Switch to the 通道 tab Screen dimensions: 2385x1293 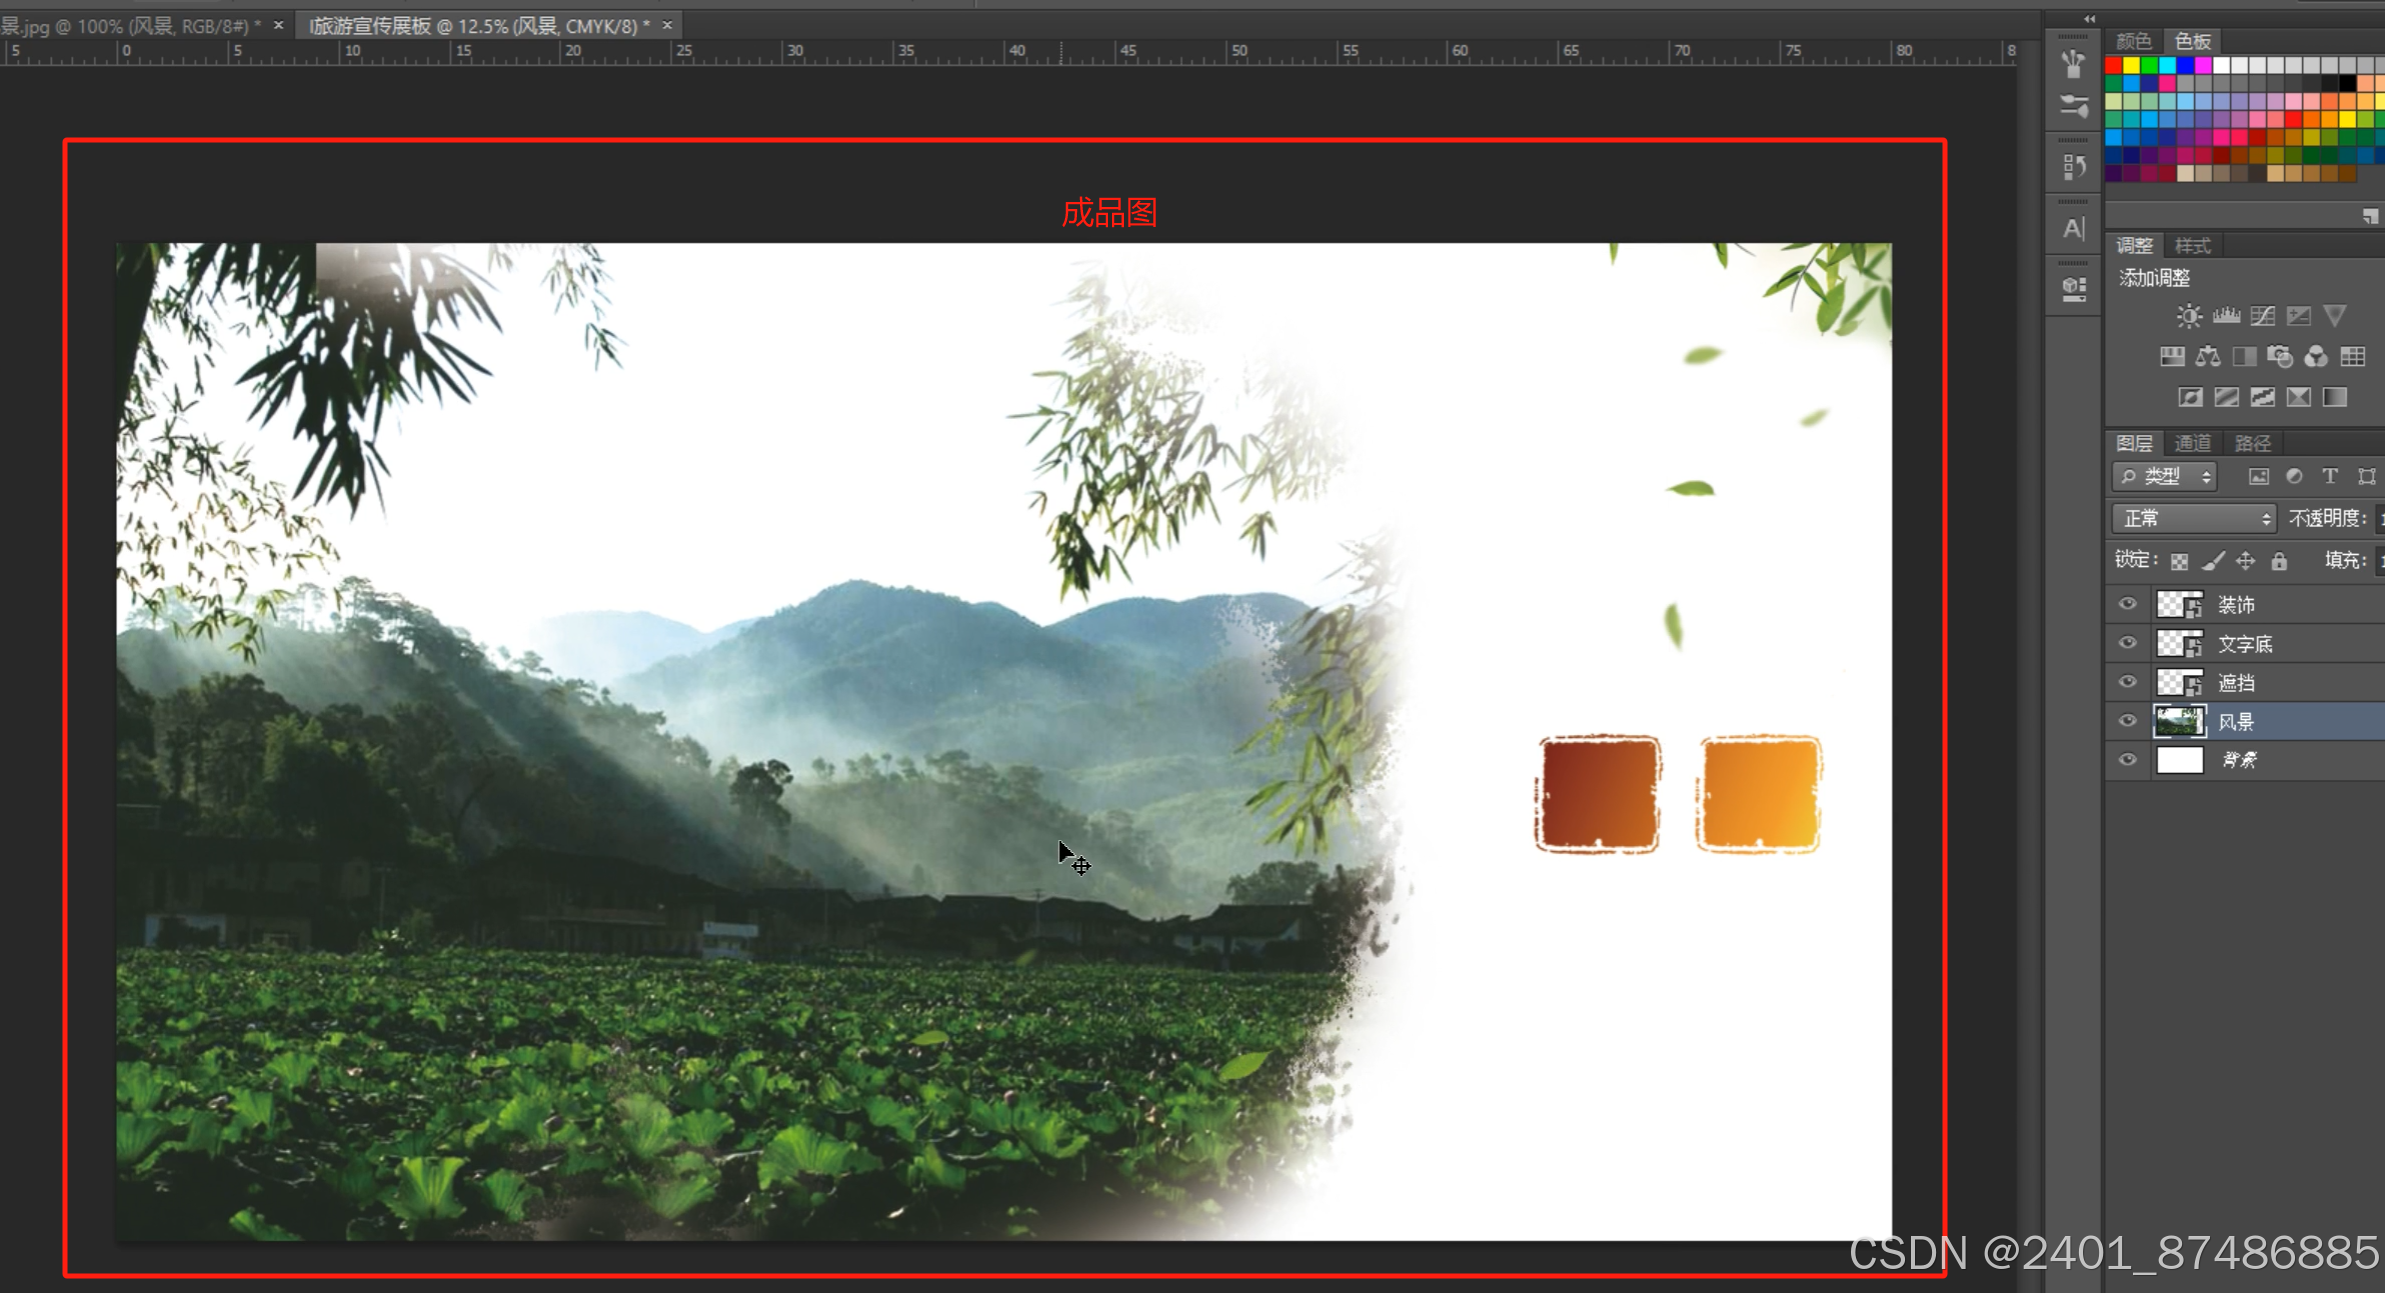tap(2193, 443)
